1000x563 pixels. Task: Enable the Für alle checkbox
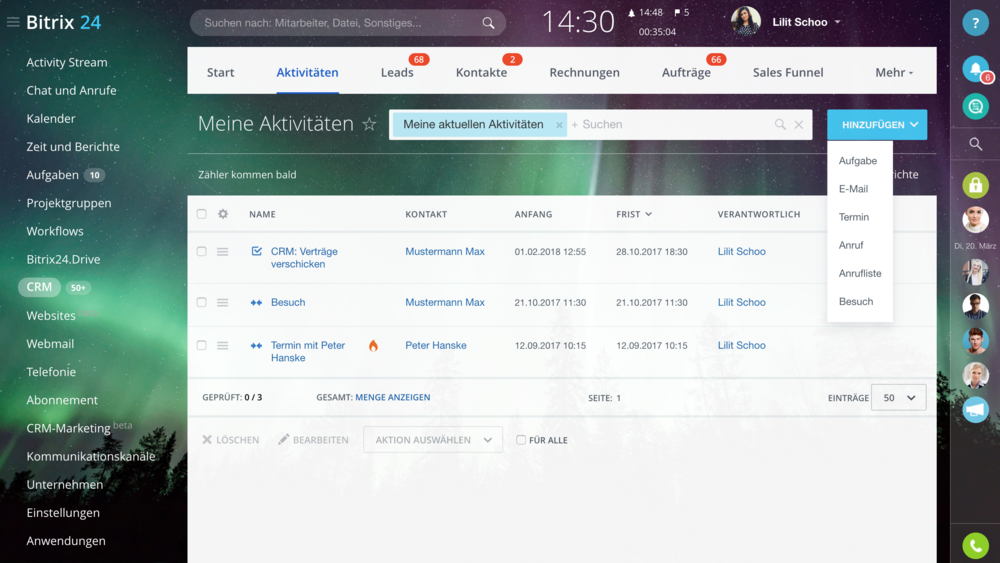point(521,440)
